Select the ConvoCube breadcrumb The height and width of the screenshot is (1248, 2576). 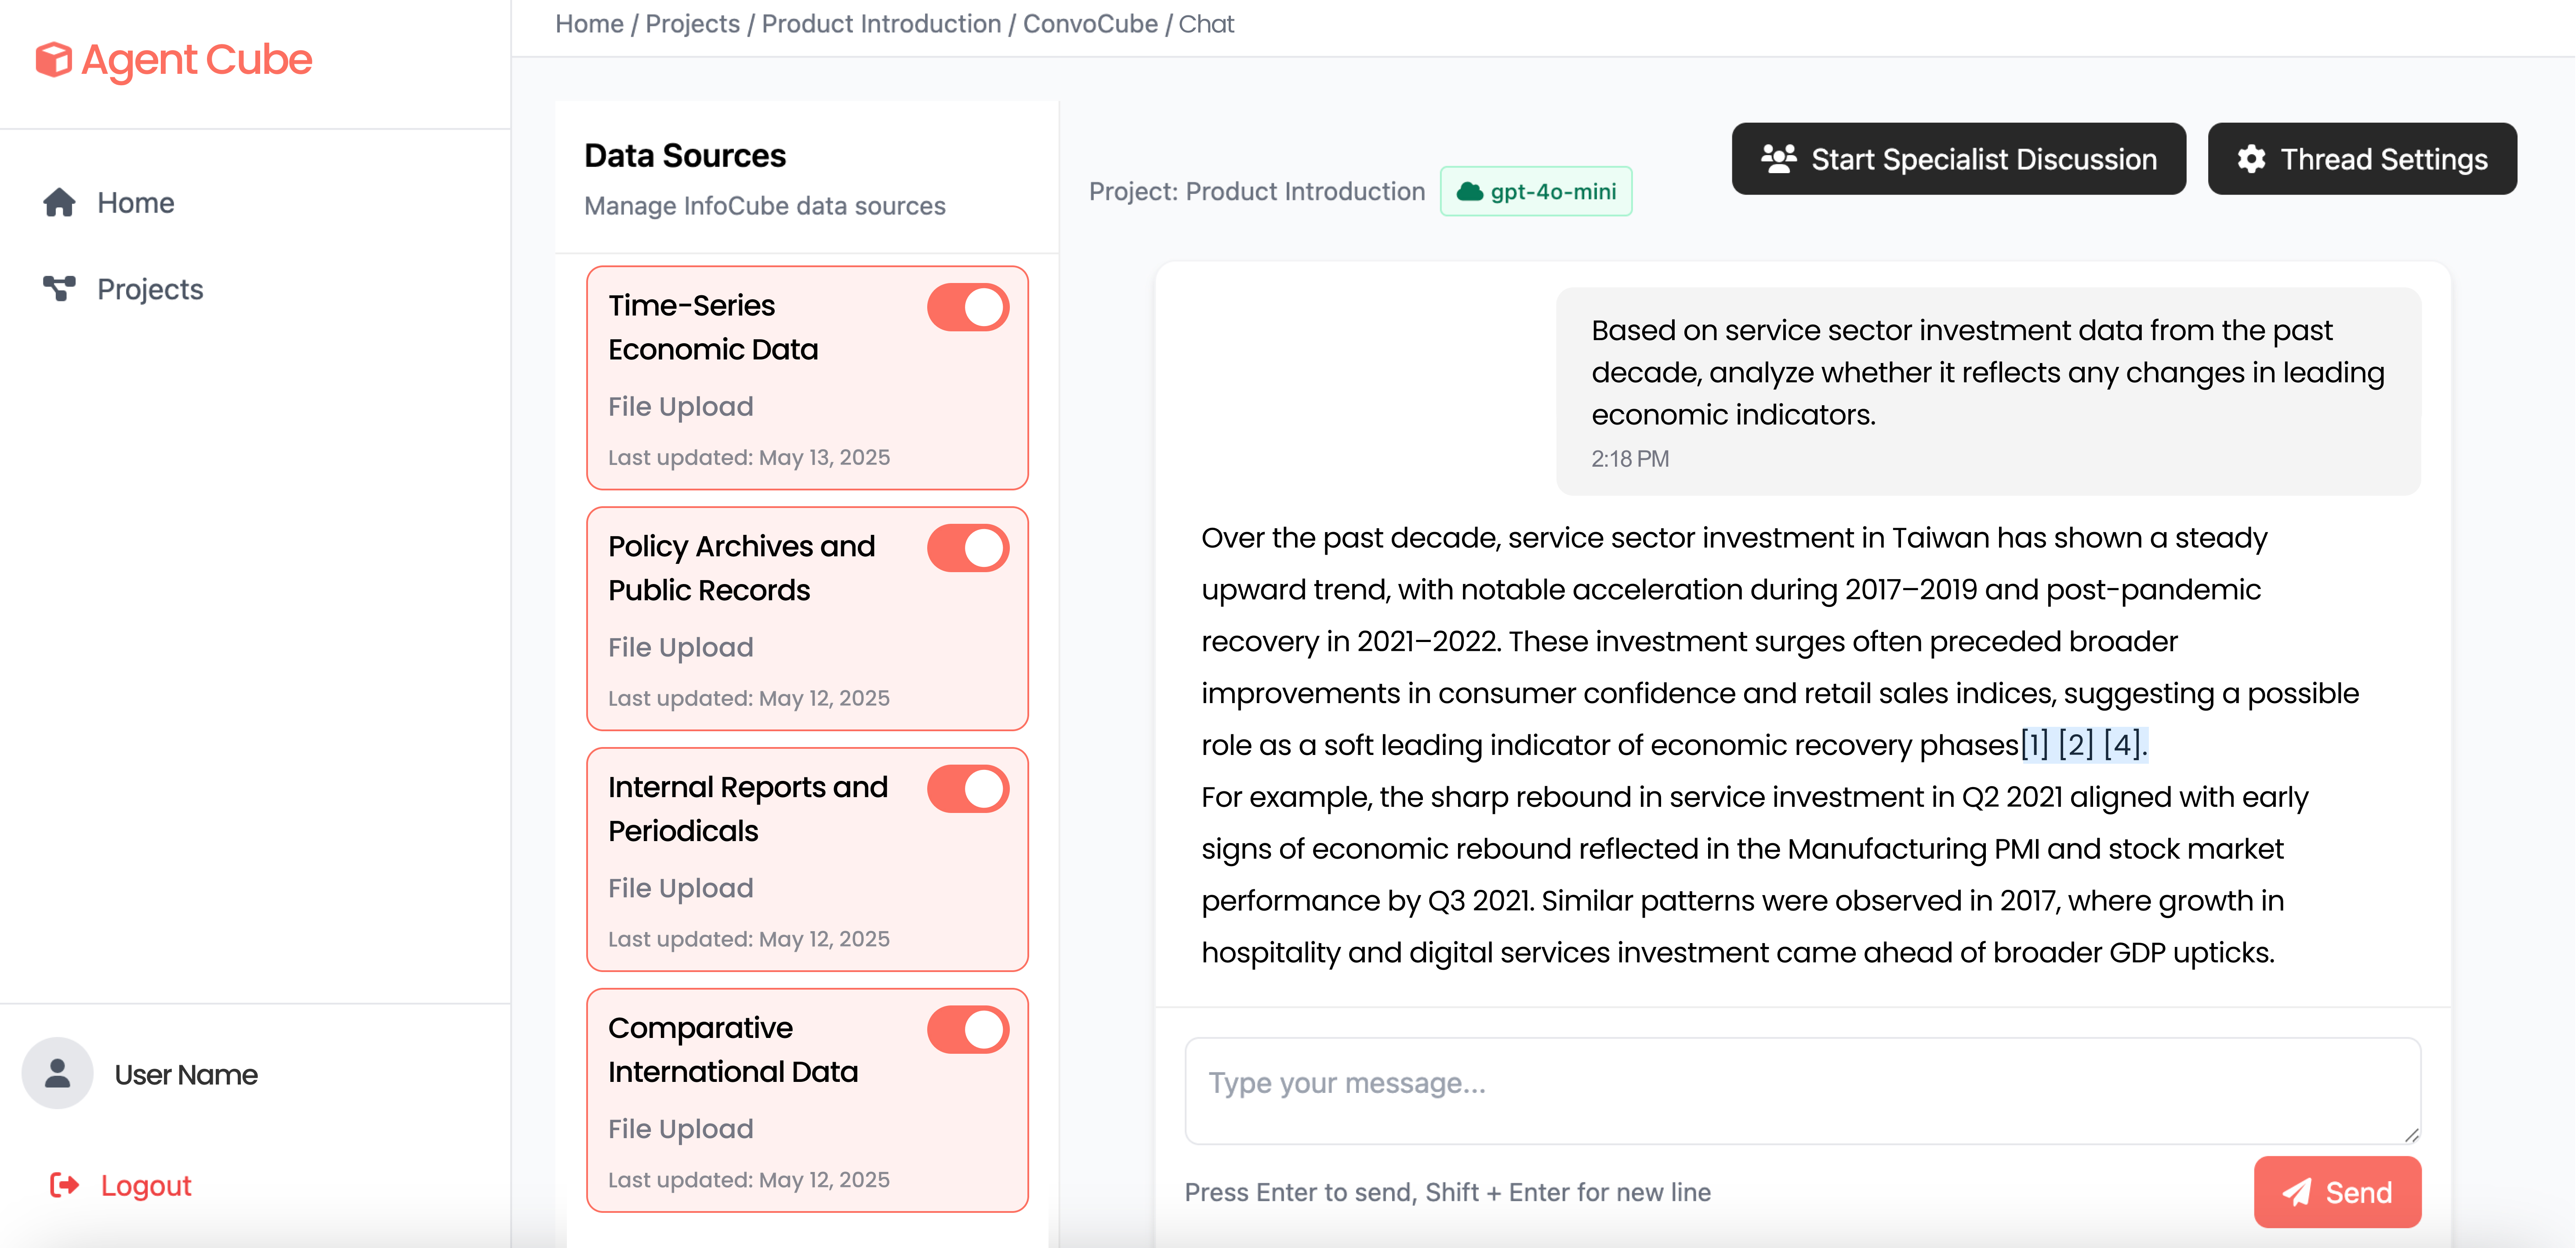pyautogui.click(x=1090, y=24)
